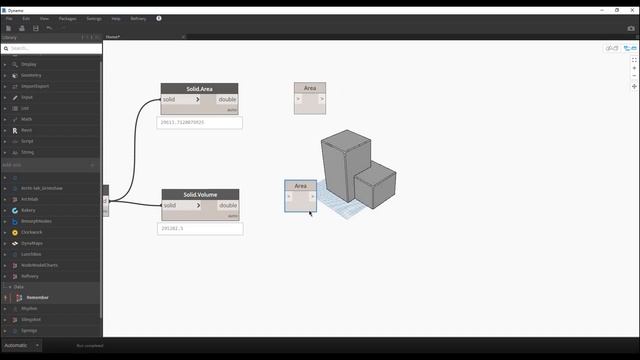This screenshot has height=360, width=640.
Task: Expand the Archilab package
Action: click(x=5, y=200)
